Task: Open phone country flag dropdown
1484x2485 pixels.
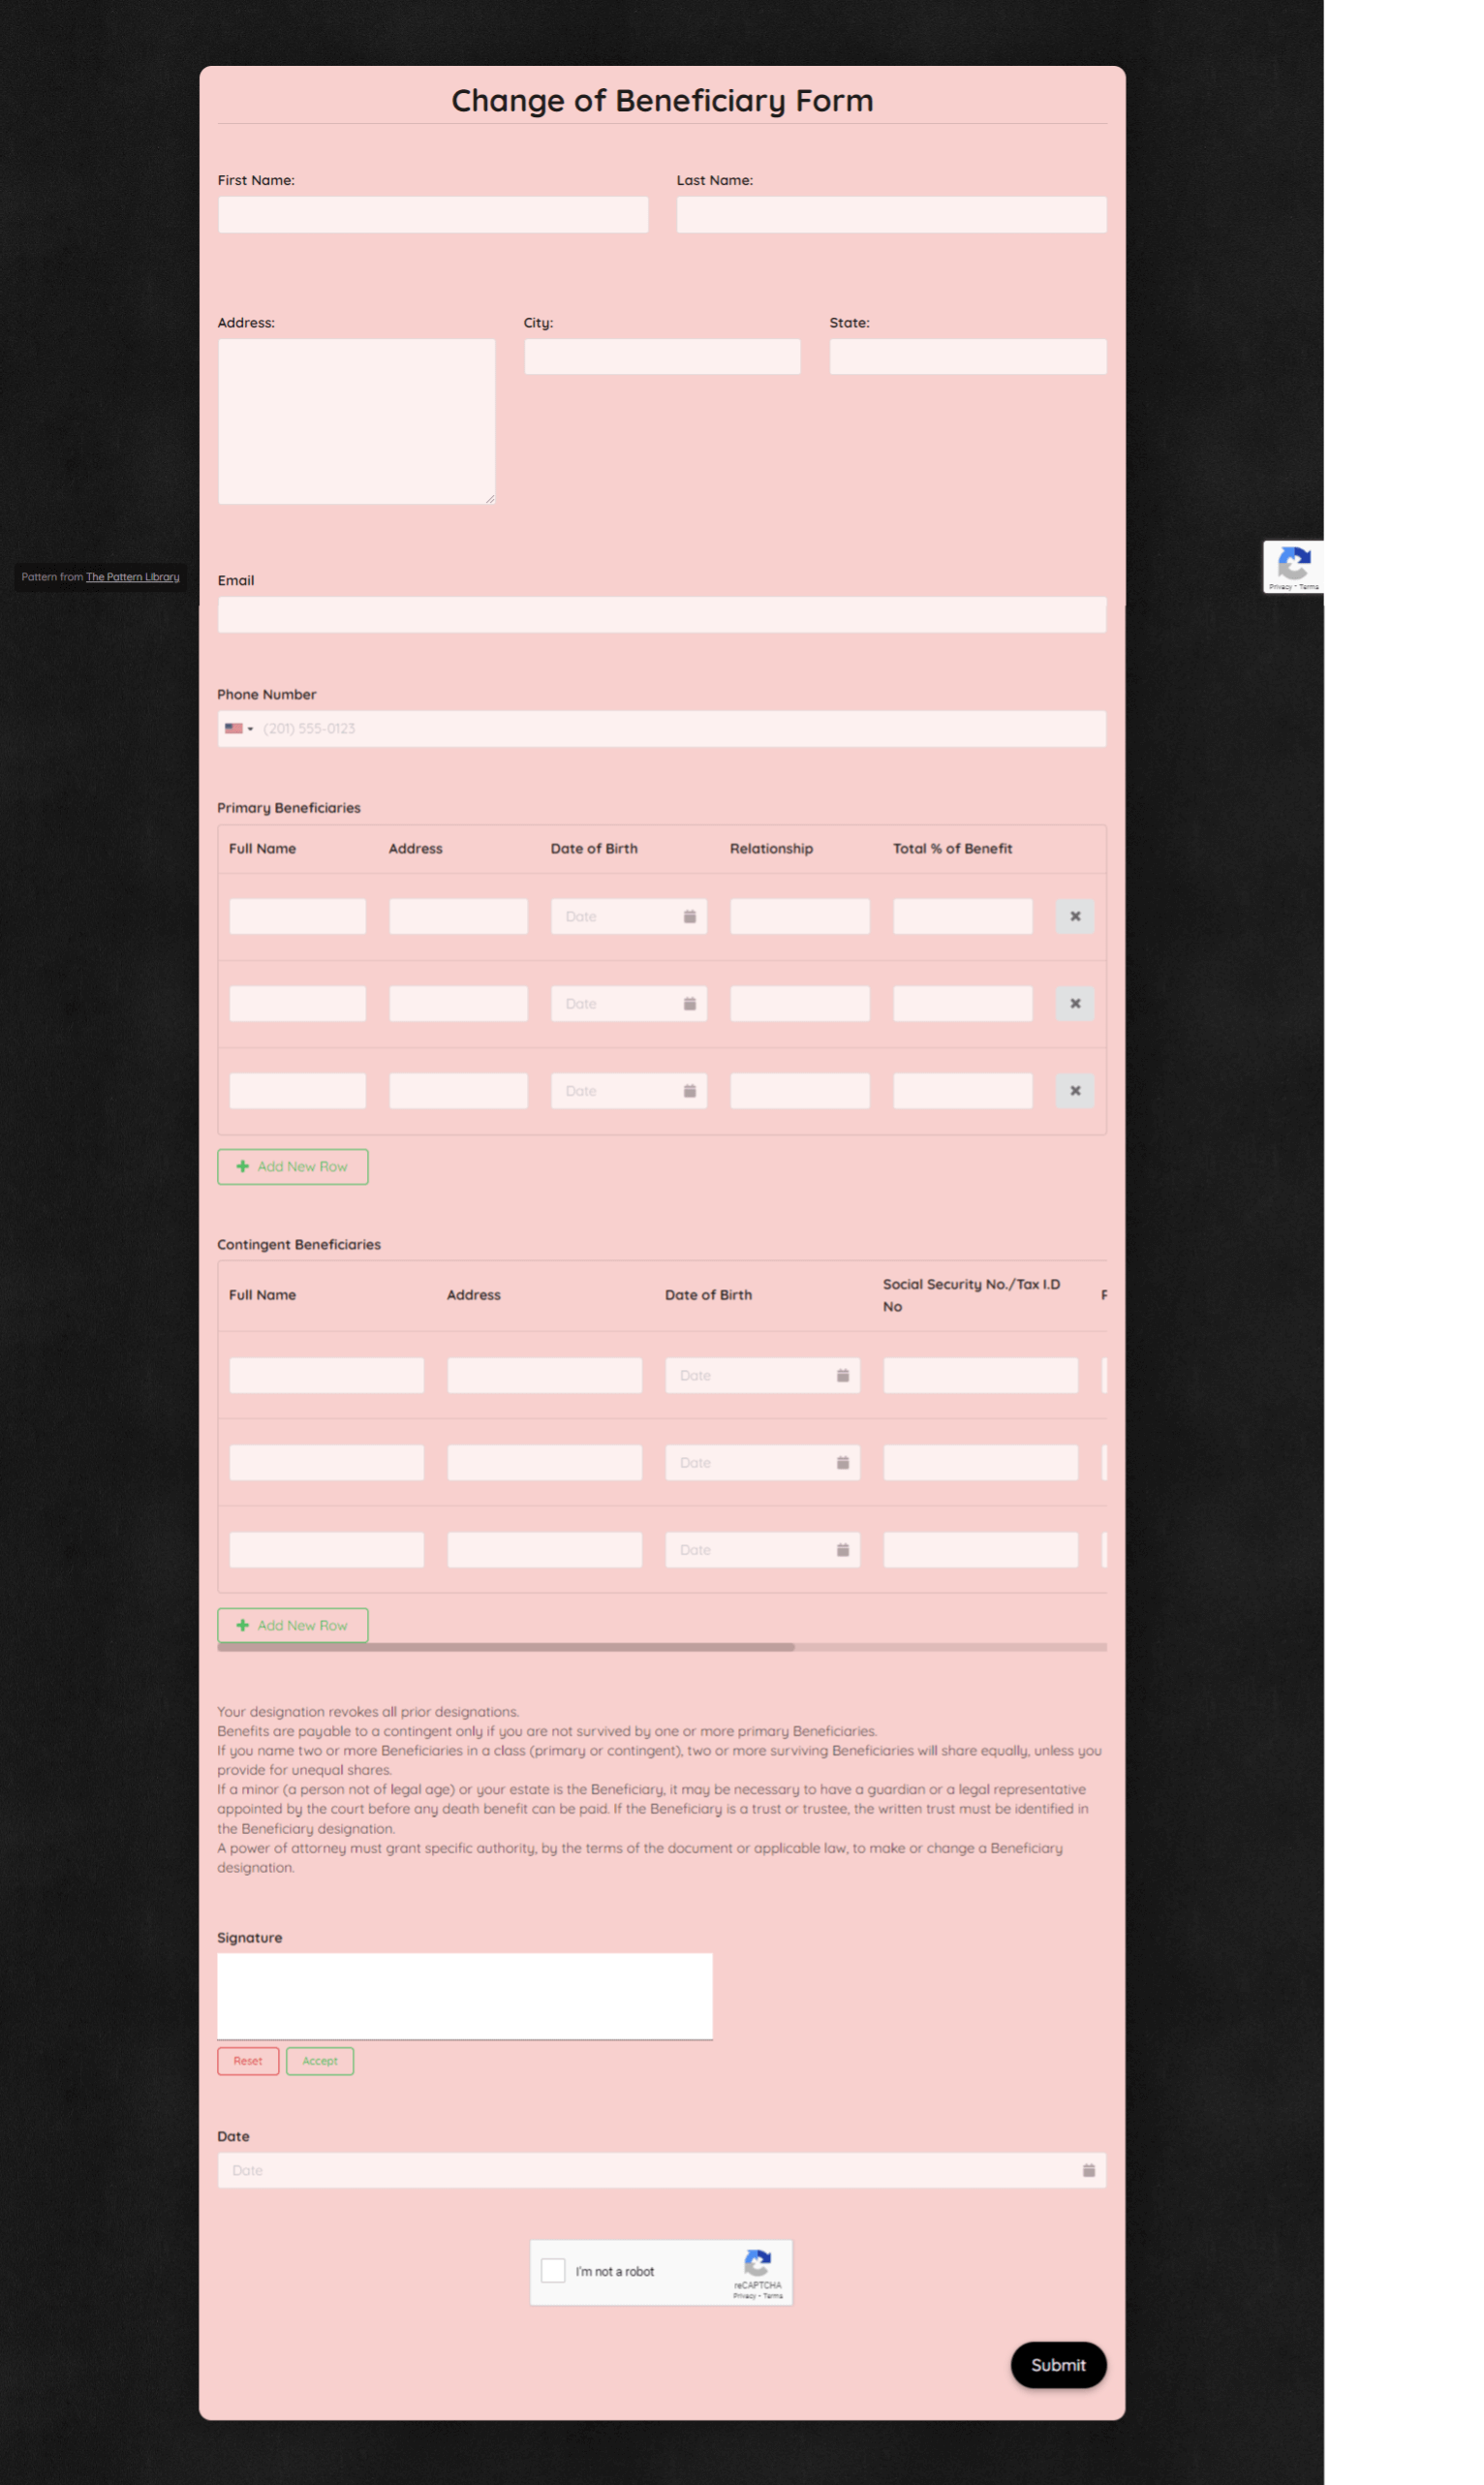Action: point(239,728)
